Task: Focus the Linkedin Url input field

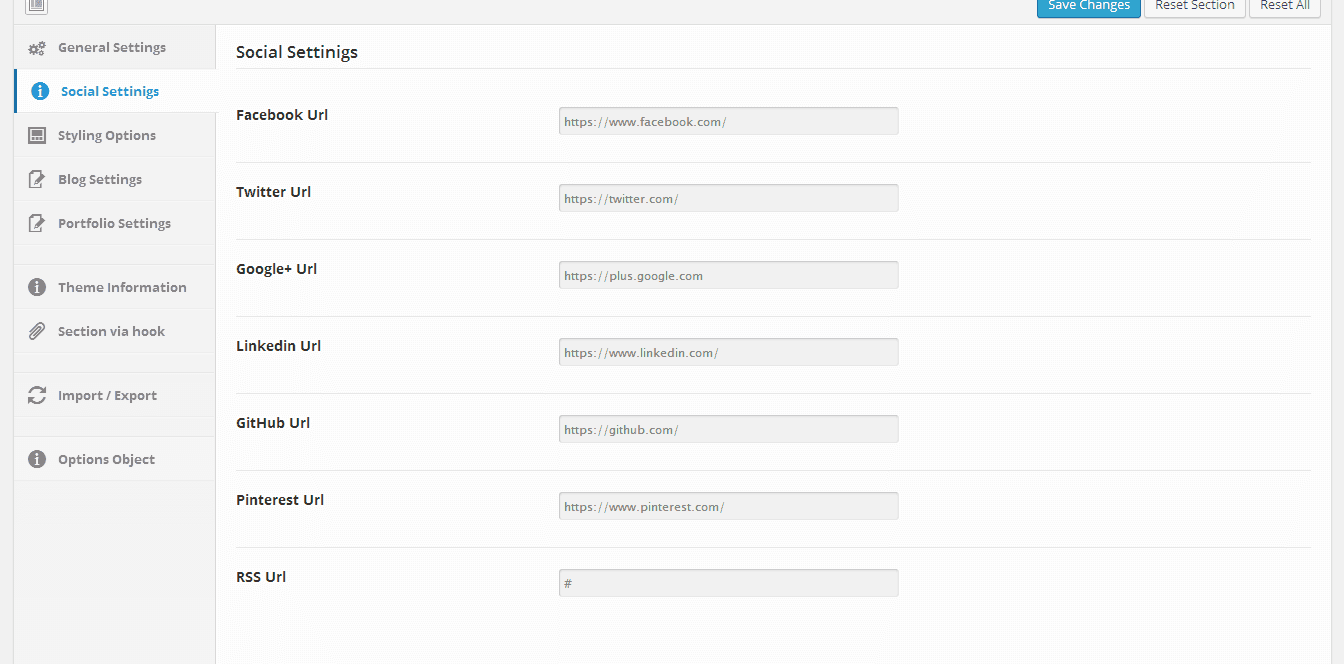Action: tap(728, 352)
